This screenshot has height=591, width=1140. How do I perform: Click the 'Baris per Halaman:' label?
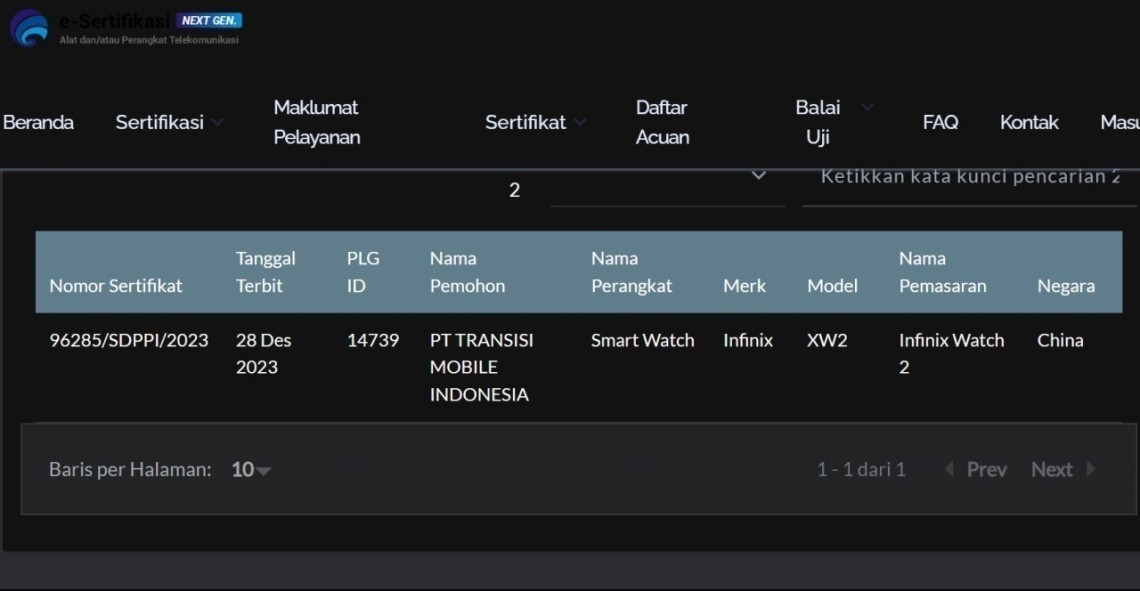pos(130,470)
